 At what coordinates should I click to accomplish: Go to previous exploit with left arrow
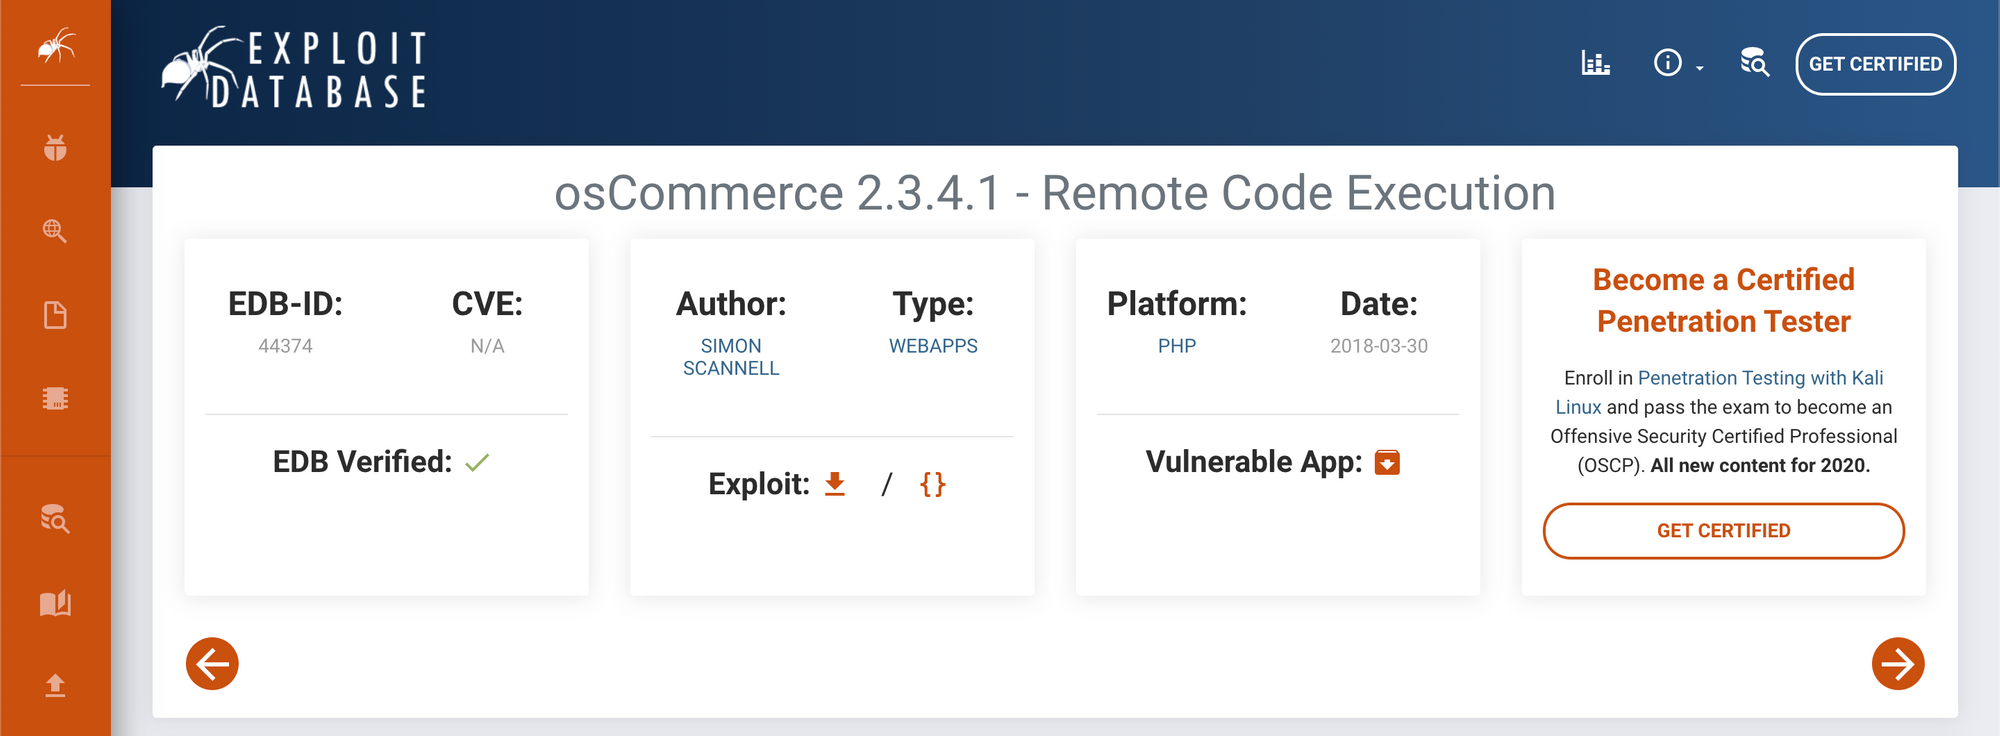click(212, 664)
